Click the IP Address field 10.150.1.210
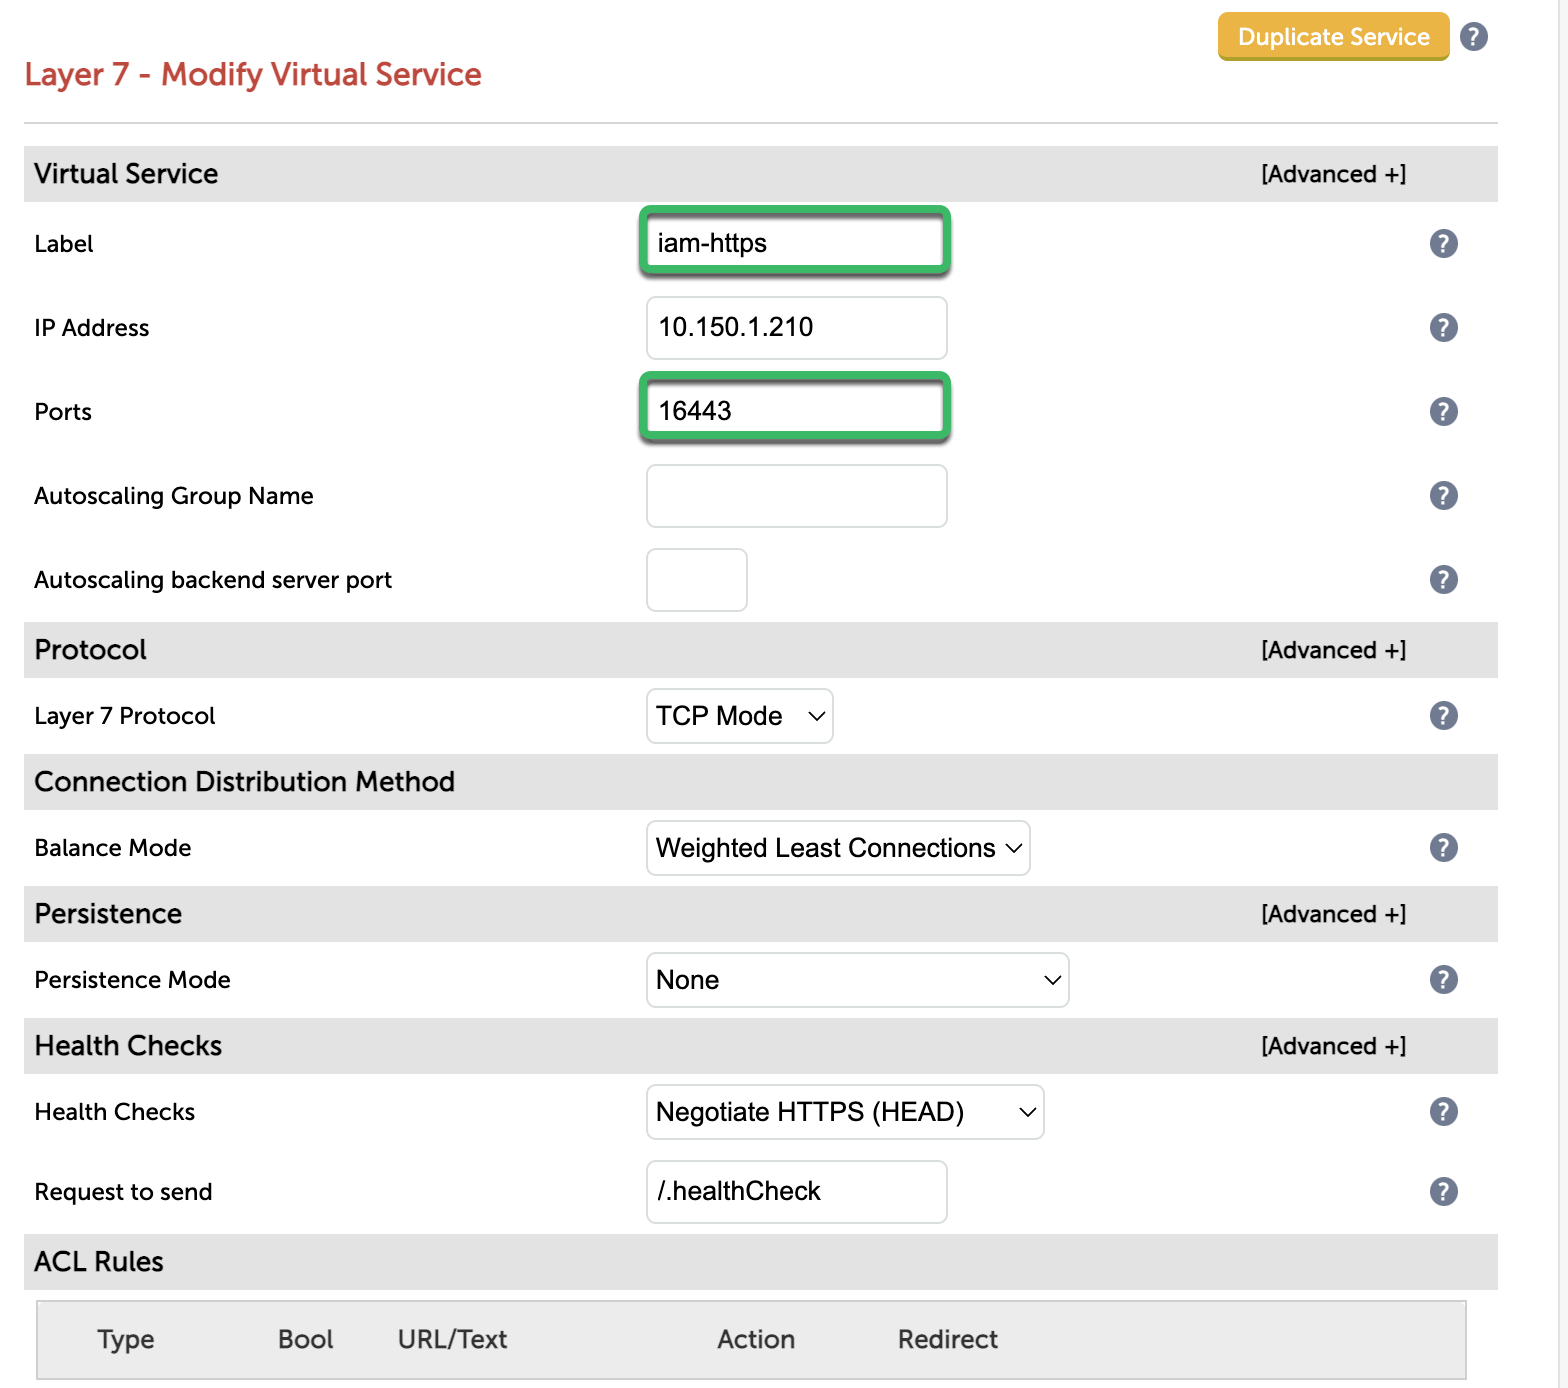The height and width of the screenshot is (1388, 1568). [x=797, y=328]
